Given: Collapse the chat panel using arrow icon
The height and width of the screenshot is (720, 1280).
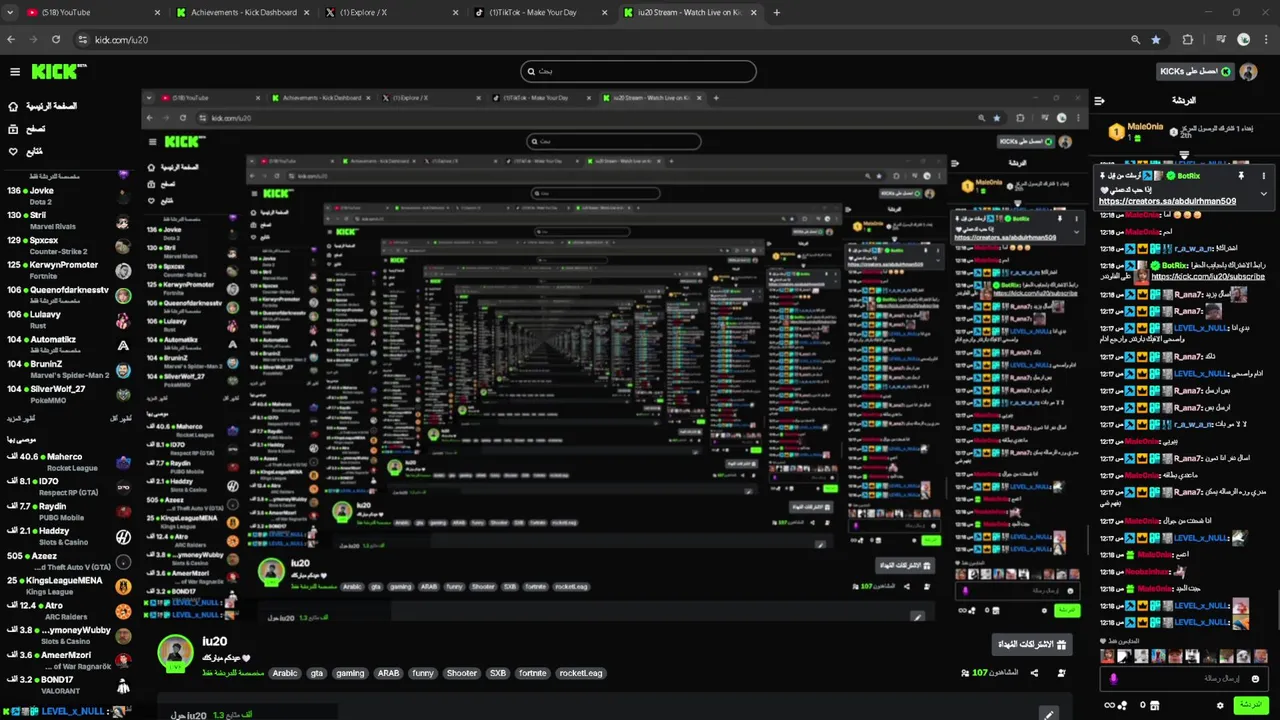Looking at the screenshot, I should pyautogui.click(x=1099, y=101).
